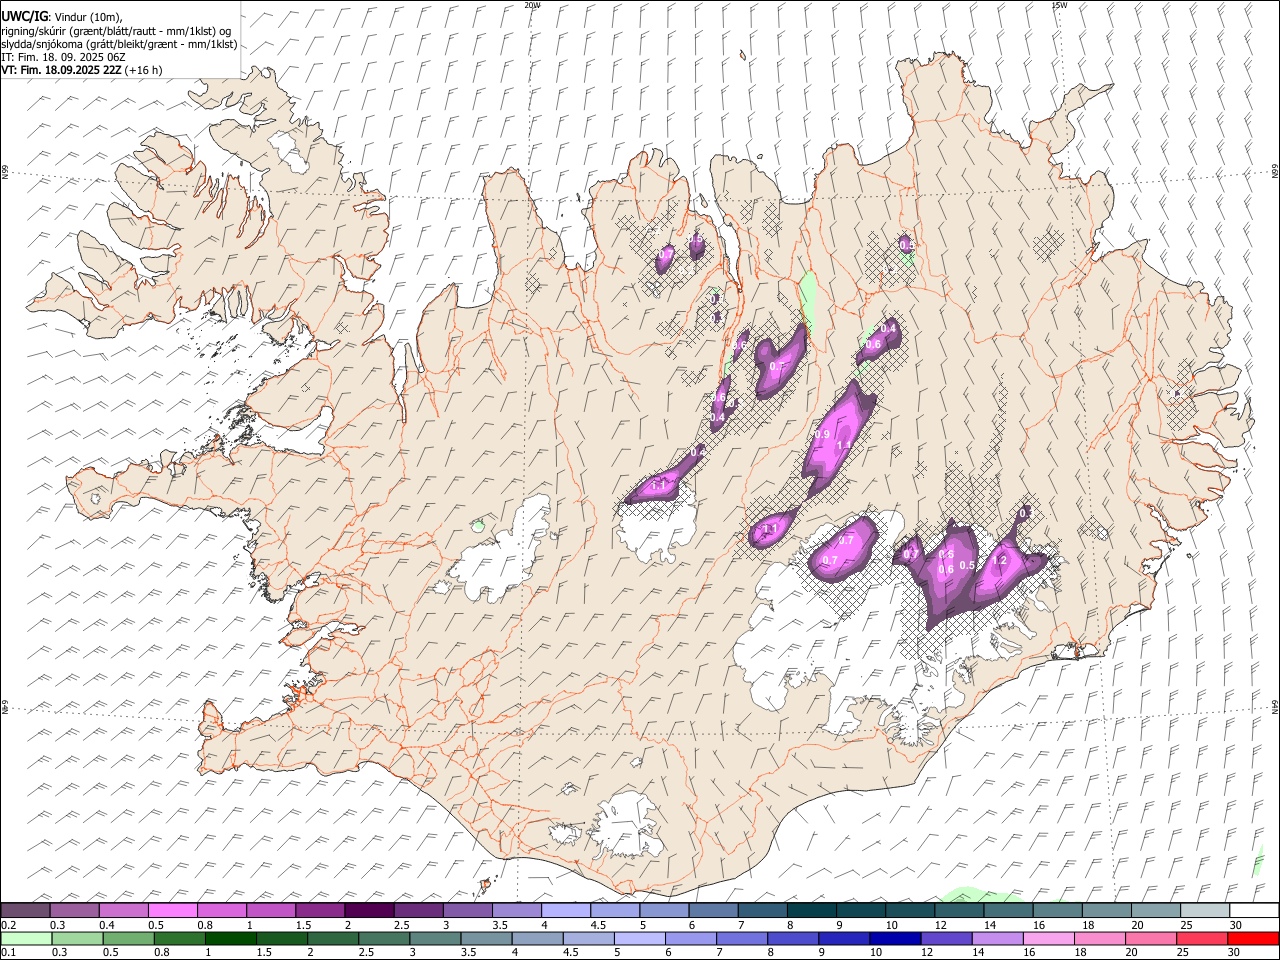Click the 0.1 label on bottom legend row
This screenshot has height=960, width=1280.
tap(8, 953)
